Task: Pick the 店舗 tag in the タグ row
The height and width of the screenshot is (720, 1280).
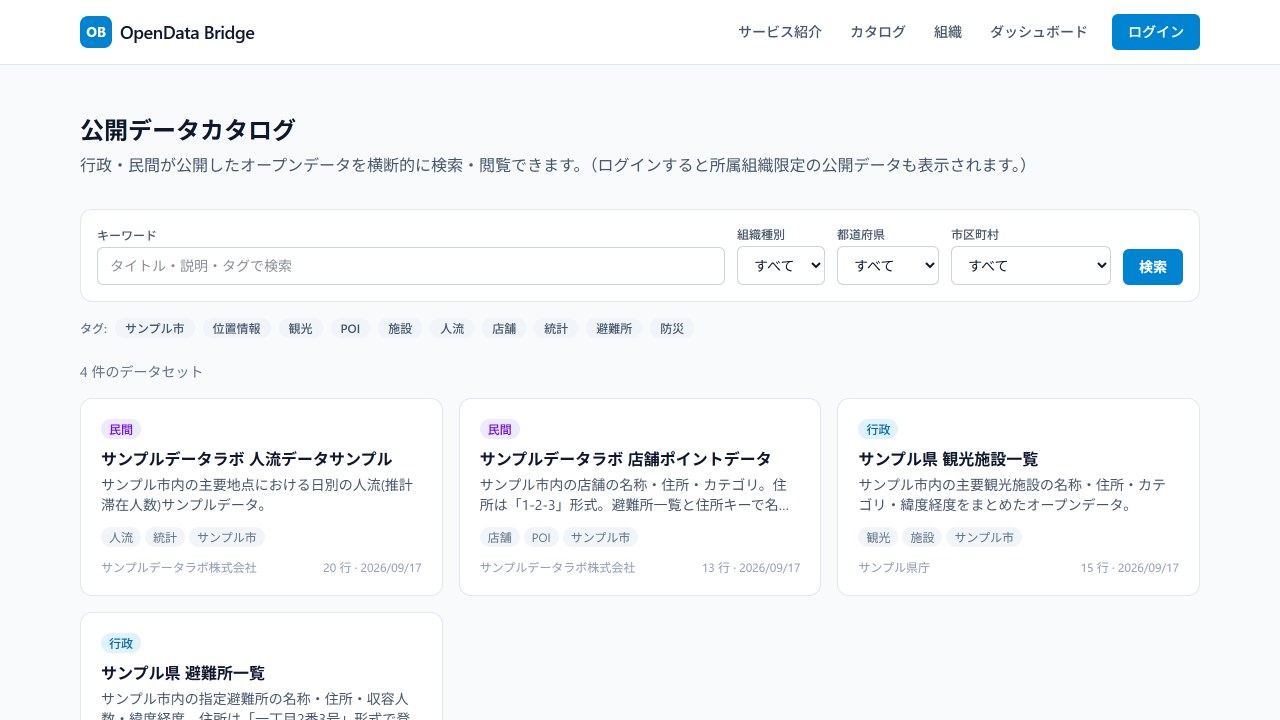Action: (x=504, y=328)
